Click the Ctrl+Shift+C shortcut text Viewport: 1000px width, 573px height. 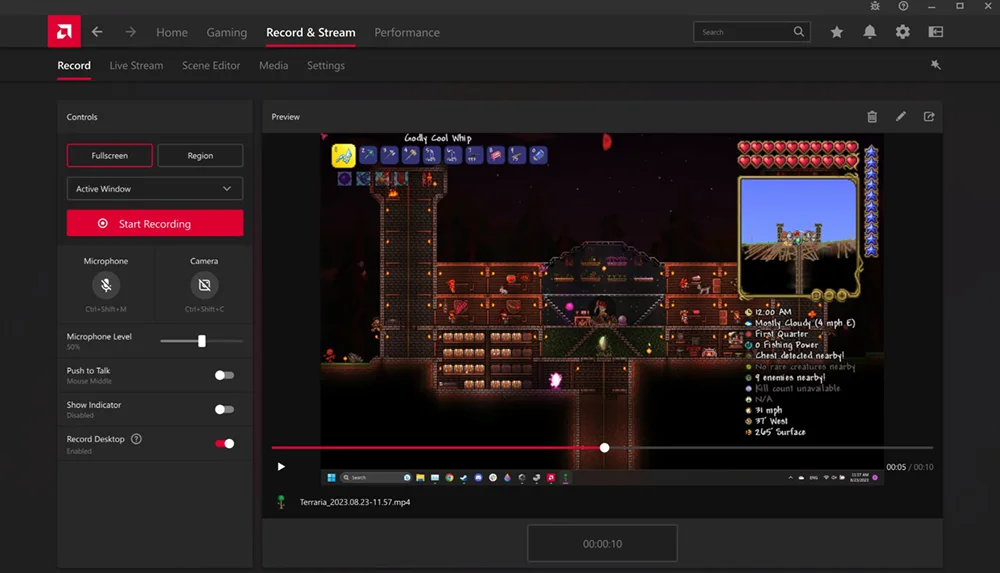pyautogui.click(x=204, y=309)
